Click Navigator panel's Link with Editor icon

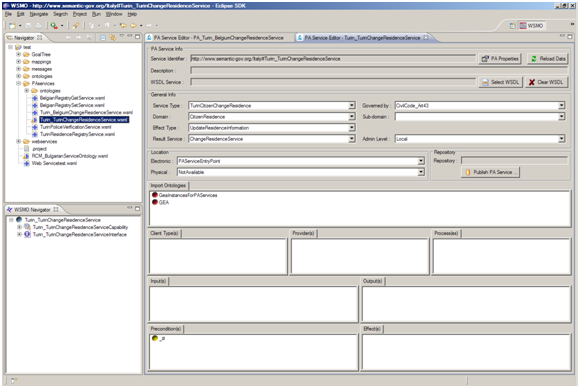(x=112, y=37)
